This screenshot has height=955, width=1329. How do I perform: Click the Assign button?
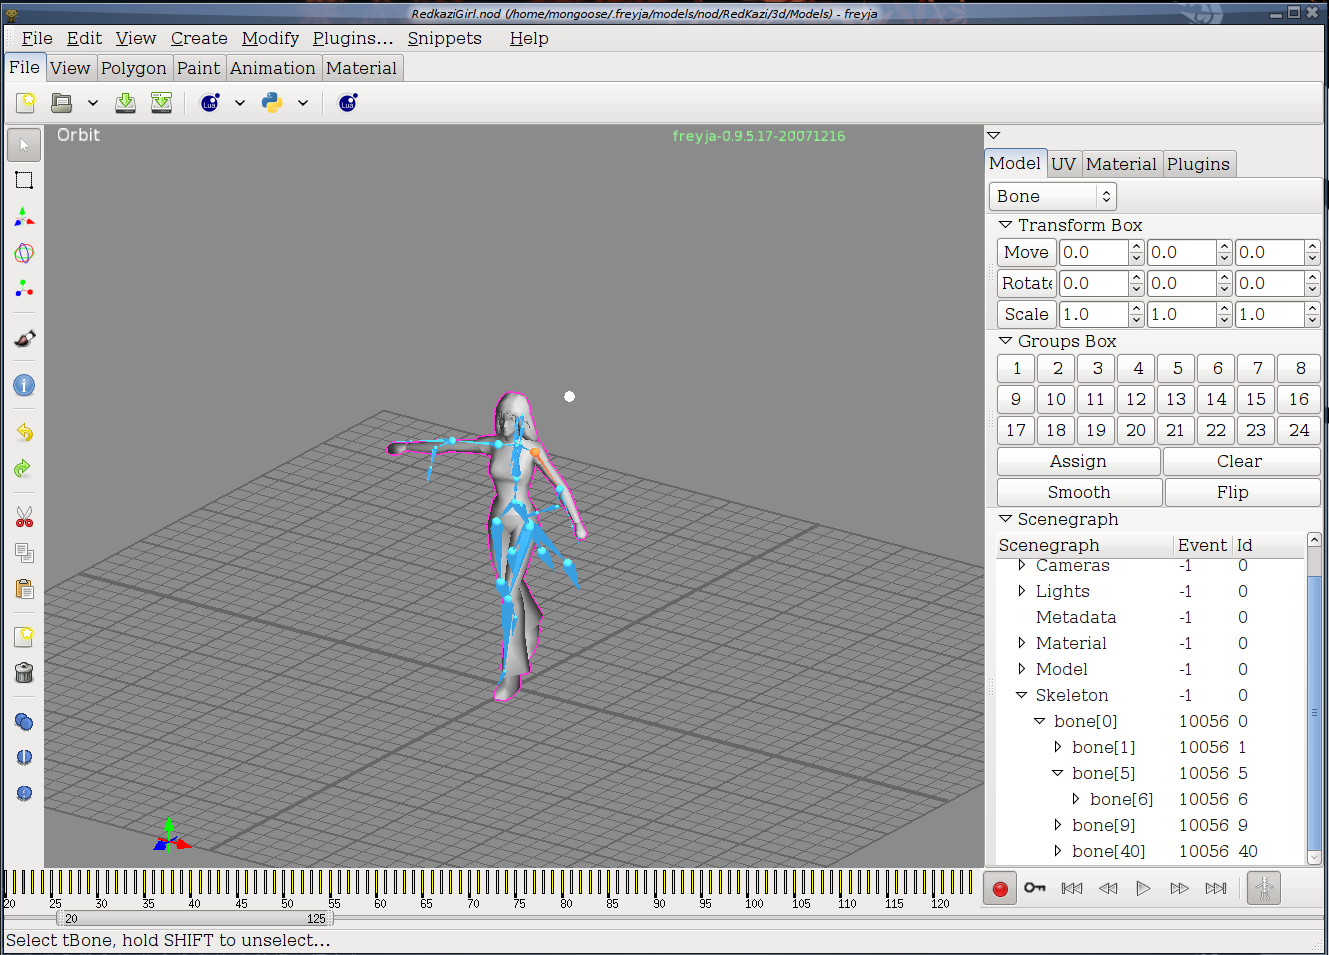tap(1078, 461)
